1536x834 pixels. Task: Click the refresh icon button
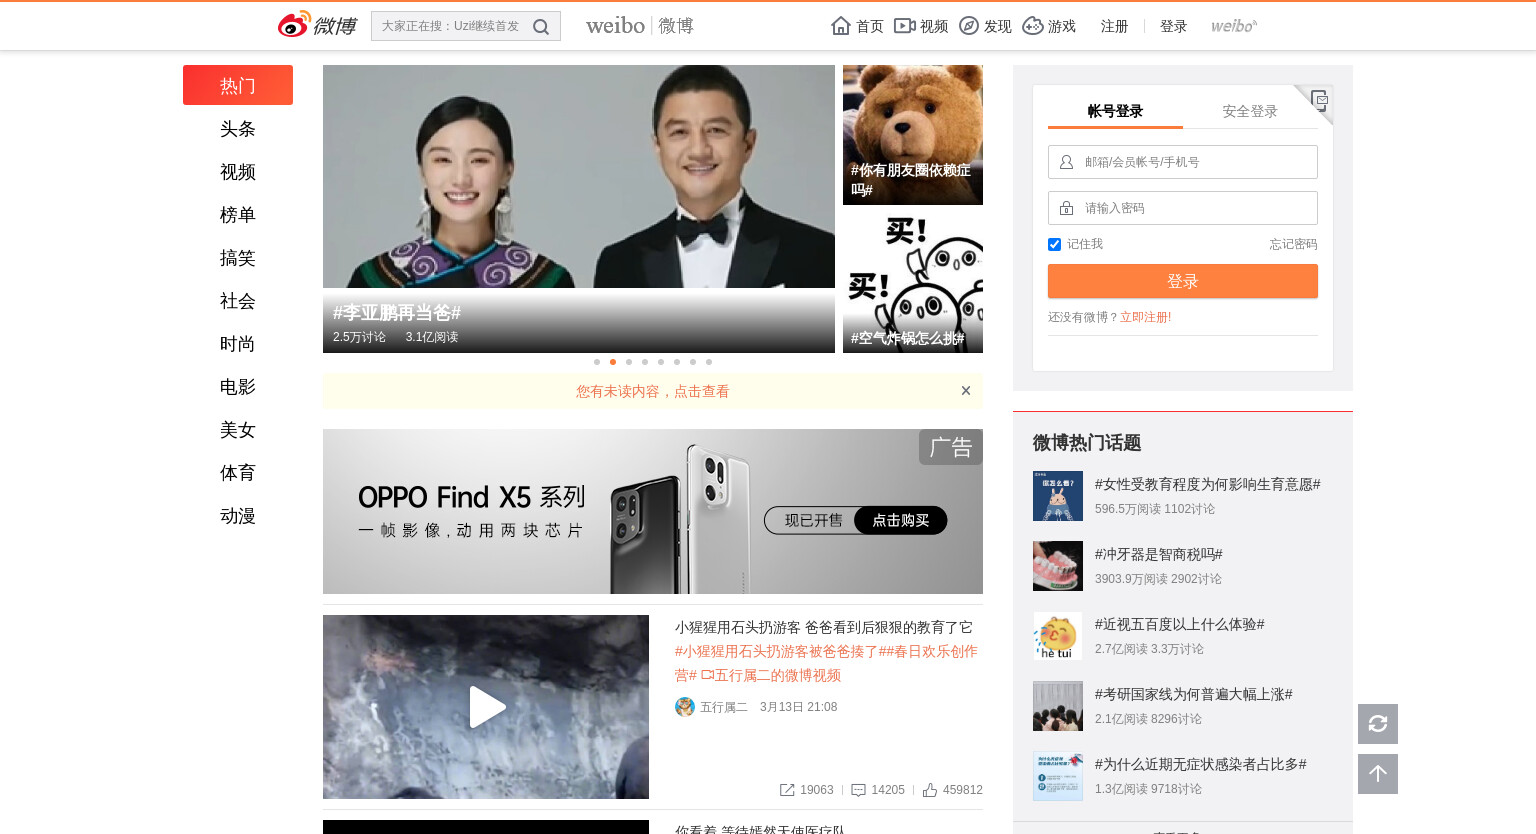[1378, 724]
